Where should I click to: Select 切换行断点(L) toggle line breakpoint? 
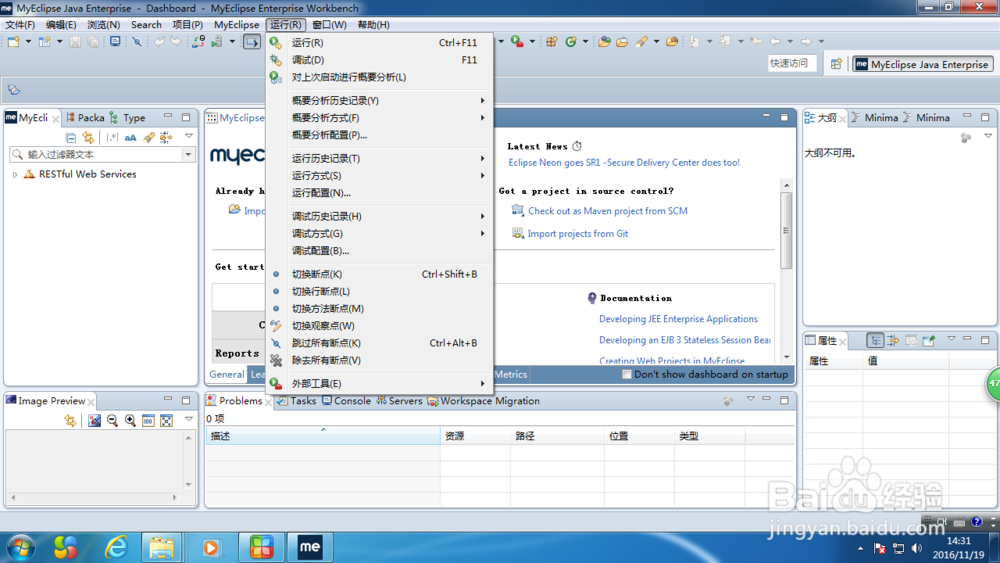point(379,291)
